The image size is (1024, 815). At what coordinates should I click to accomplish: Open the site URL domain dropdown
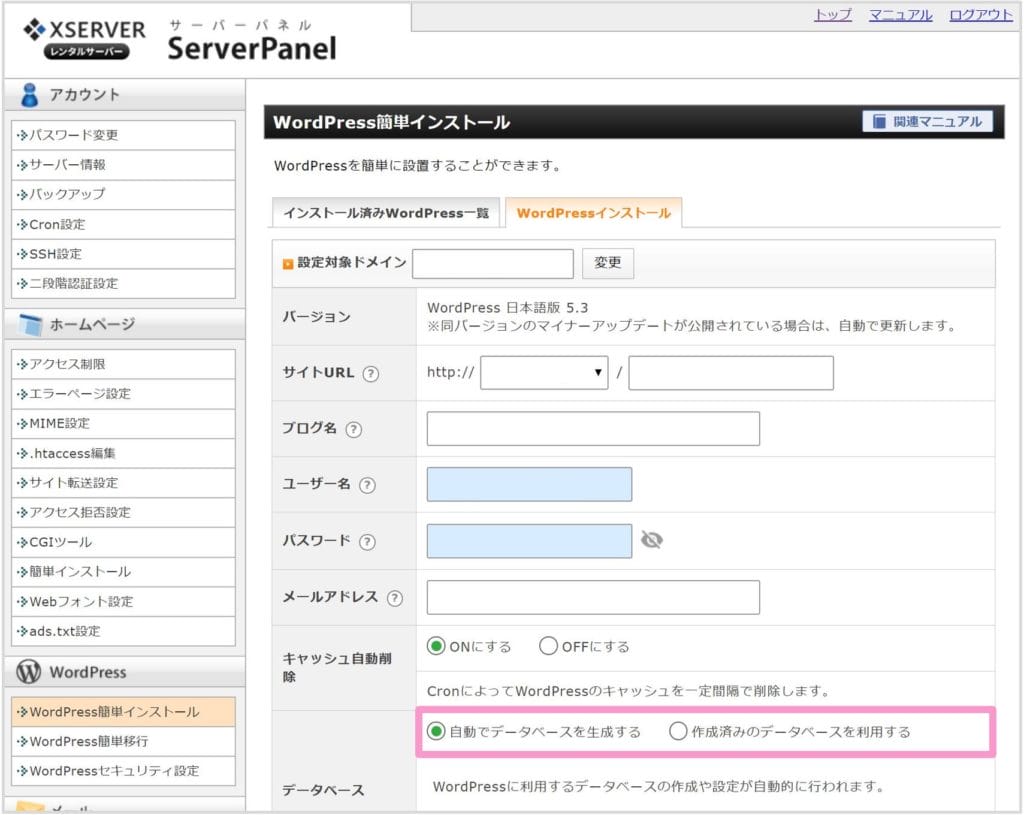(544, 373)
